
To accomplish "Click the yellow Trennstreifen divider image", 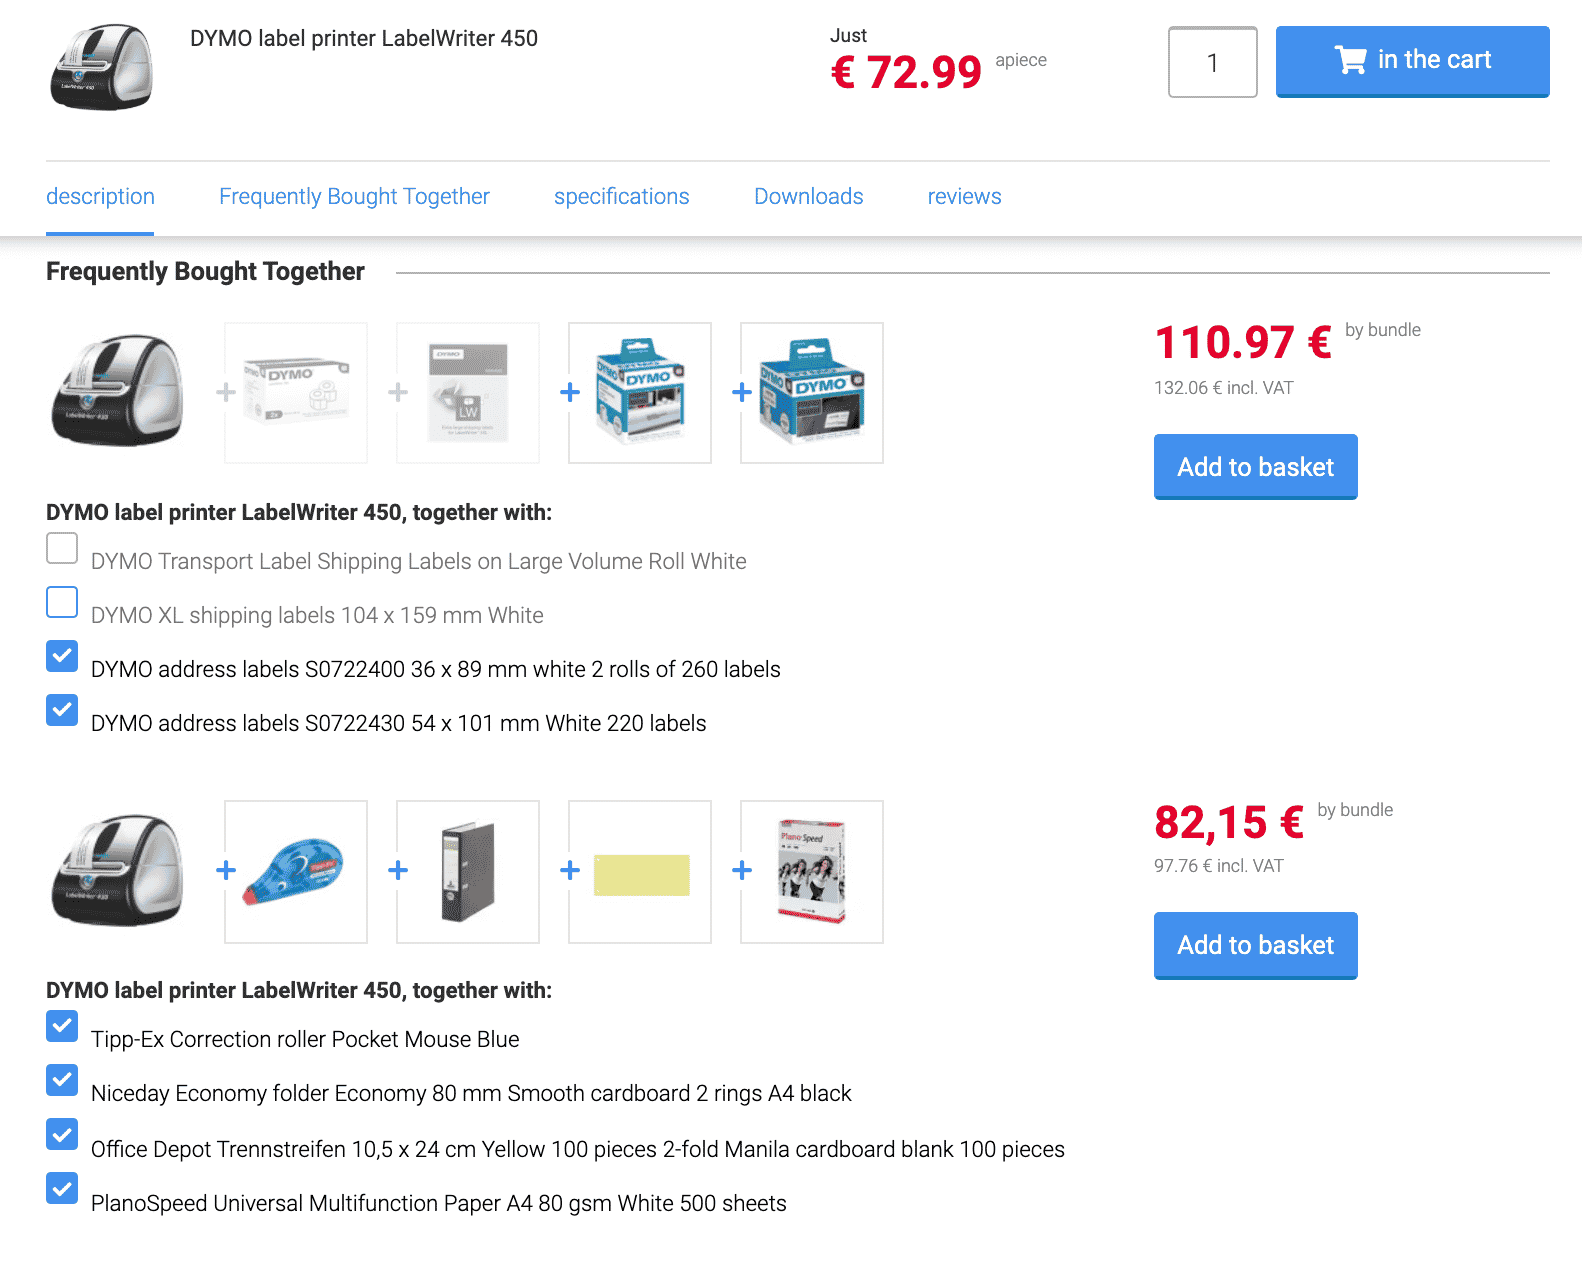I will [640, 873].
